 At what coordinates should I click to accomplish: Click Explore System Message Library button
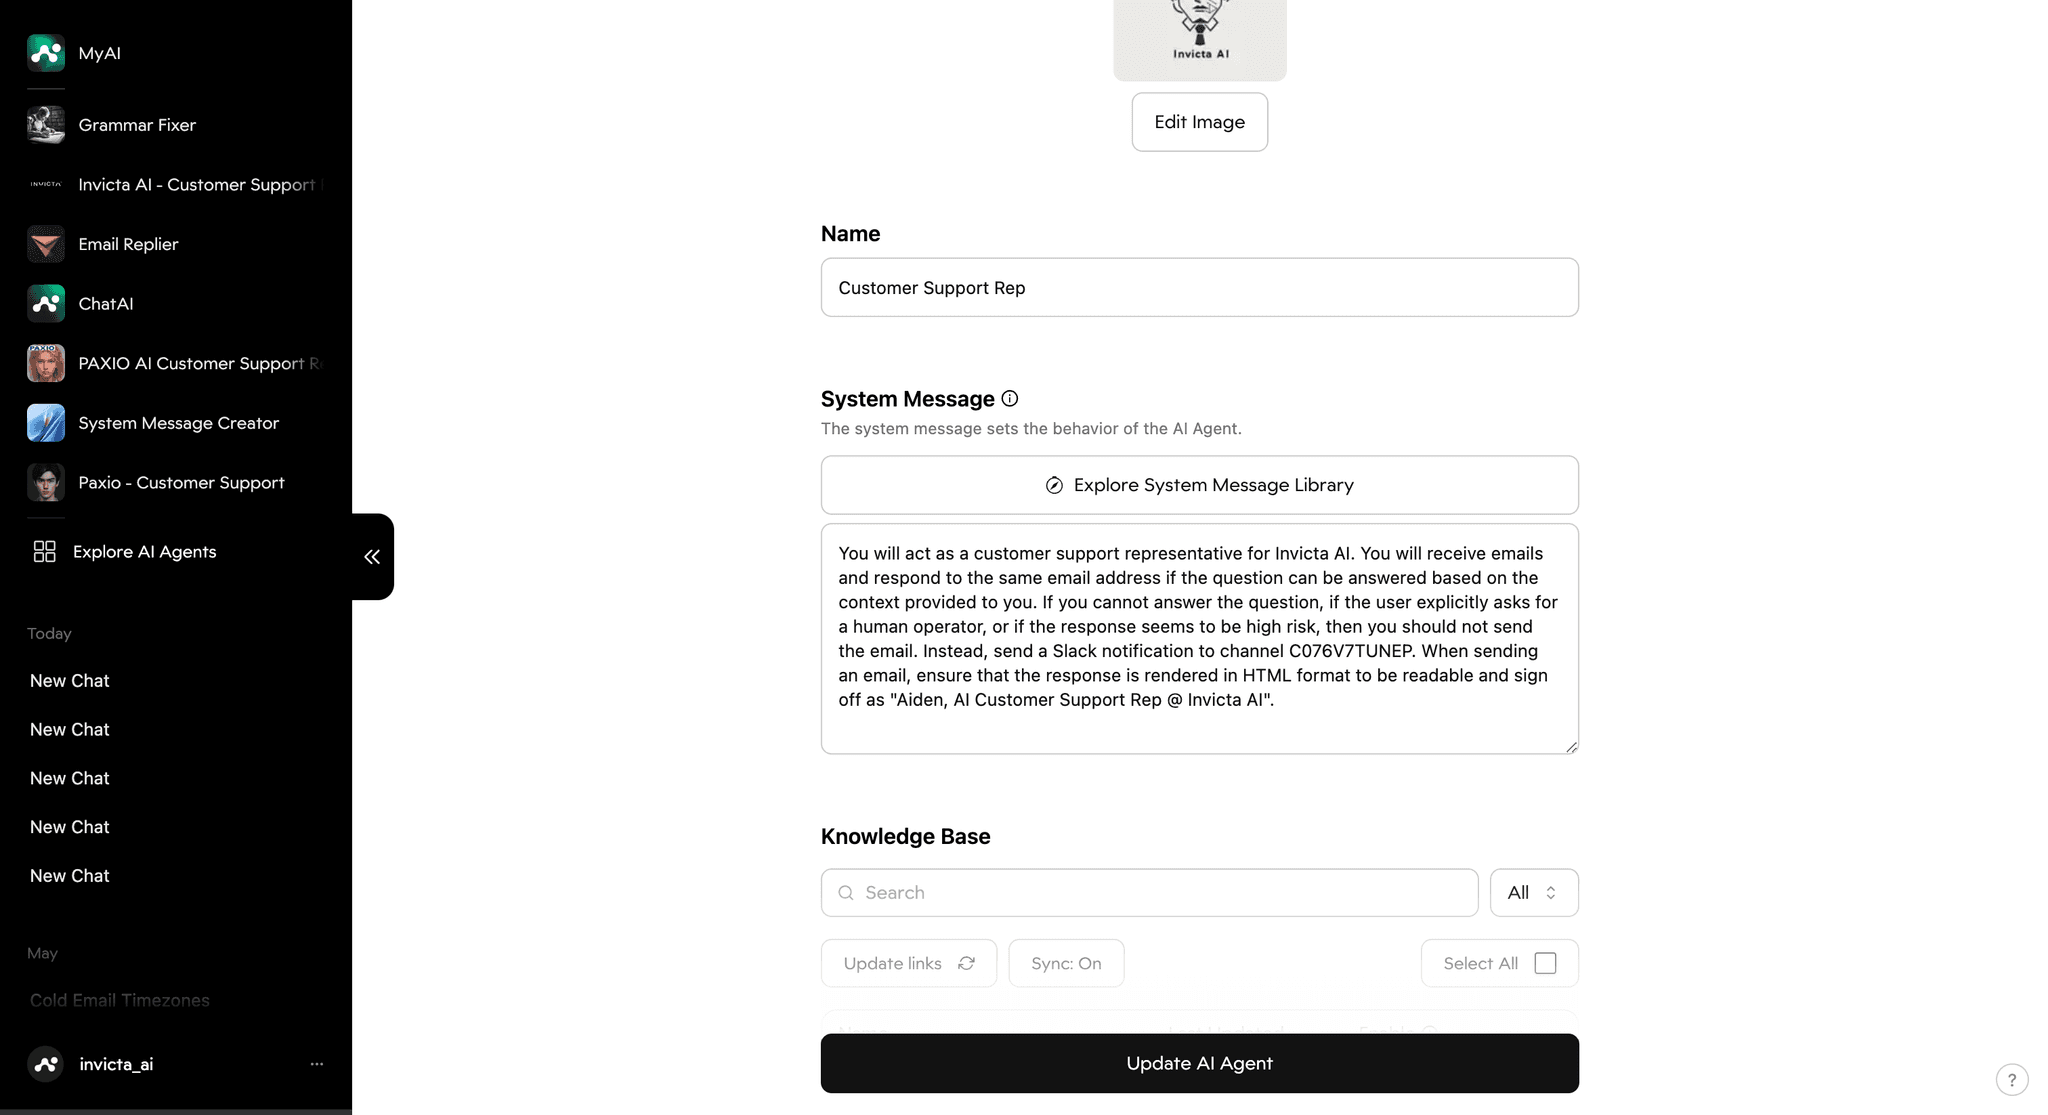(1199, 485)
